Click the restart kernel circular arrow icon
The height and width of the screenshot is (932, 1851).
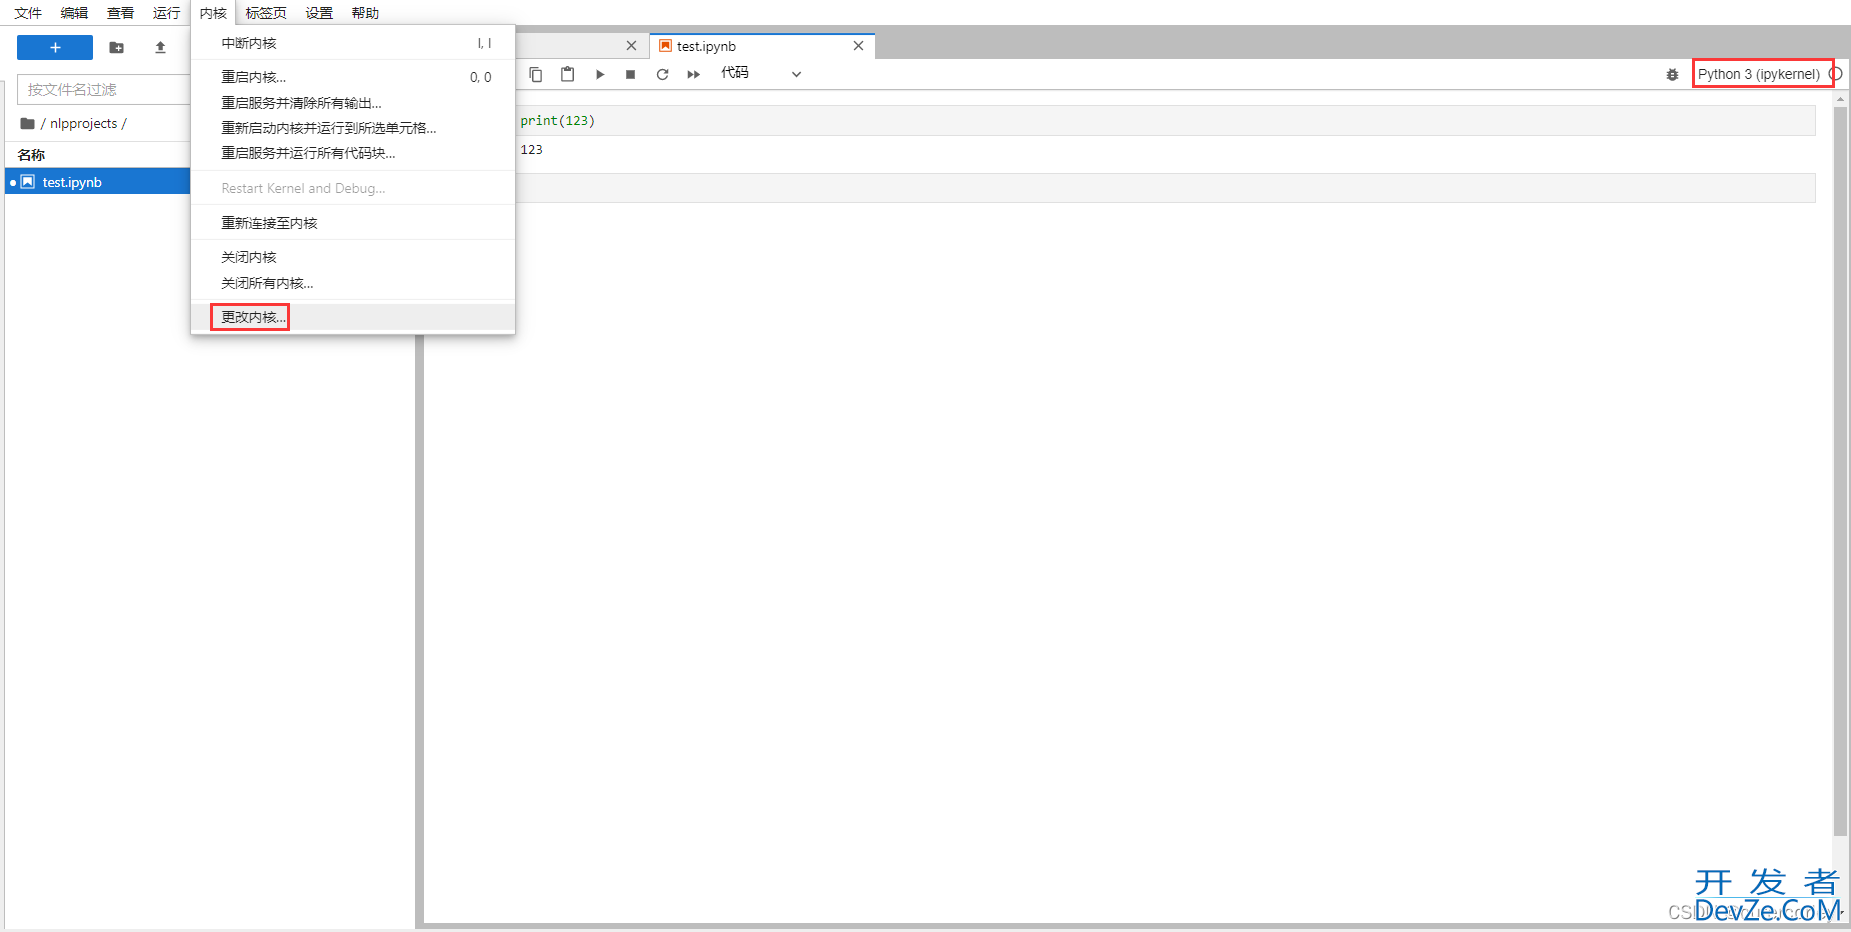tap(662, 74)
